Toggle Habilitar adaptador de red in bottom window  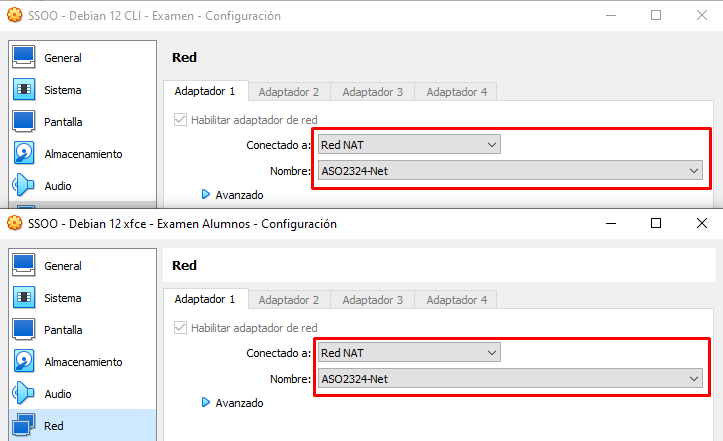pyautogui.click(x=181, y=328)
